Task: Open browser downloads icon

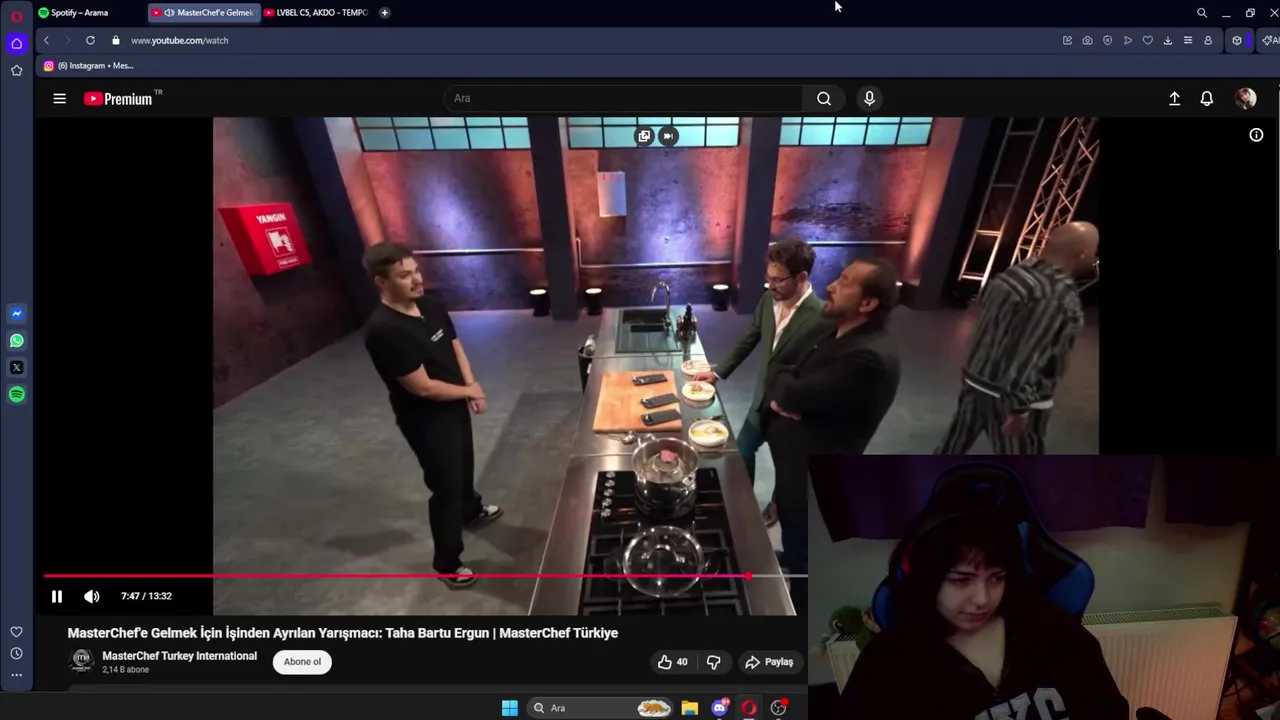Action: click(1167, 40)
